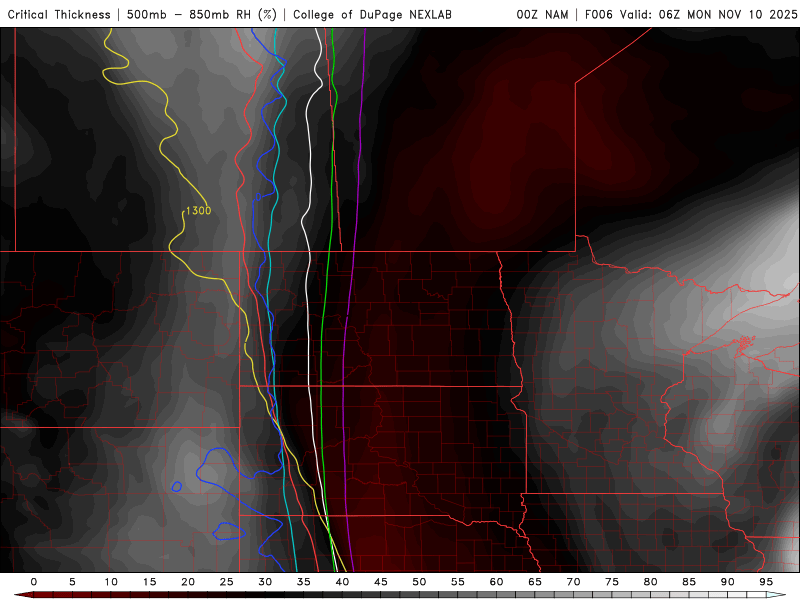
Task: Click the "20" value on the color scale
Action: (188, 582)
